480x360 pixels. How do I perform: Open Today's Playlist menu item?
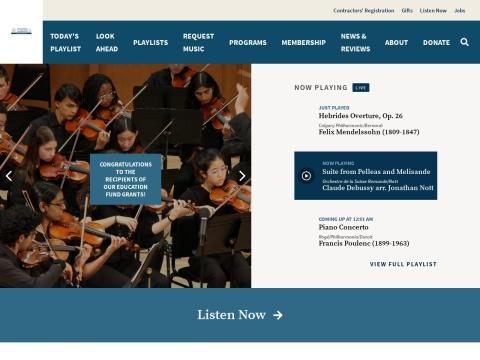pyautogui.click(x=65, y=42)
